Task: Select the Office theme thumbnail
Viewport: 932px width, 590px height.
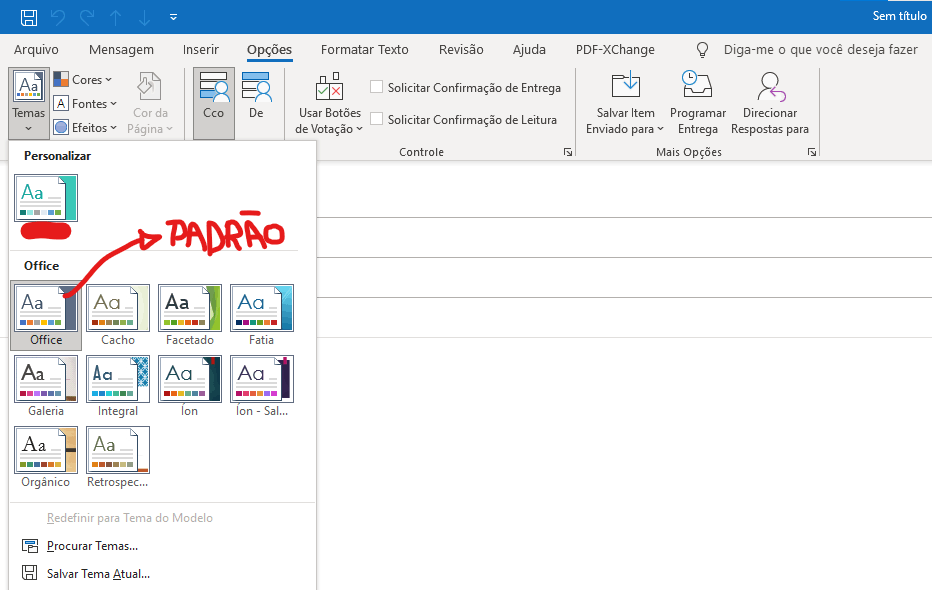Action: pos(46,315)
